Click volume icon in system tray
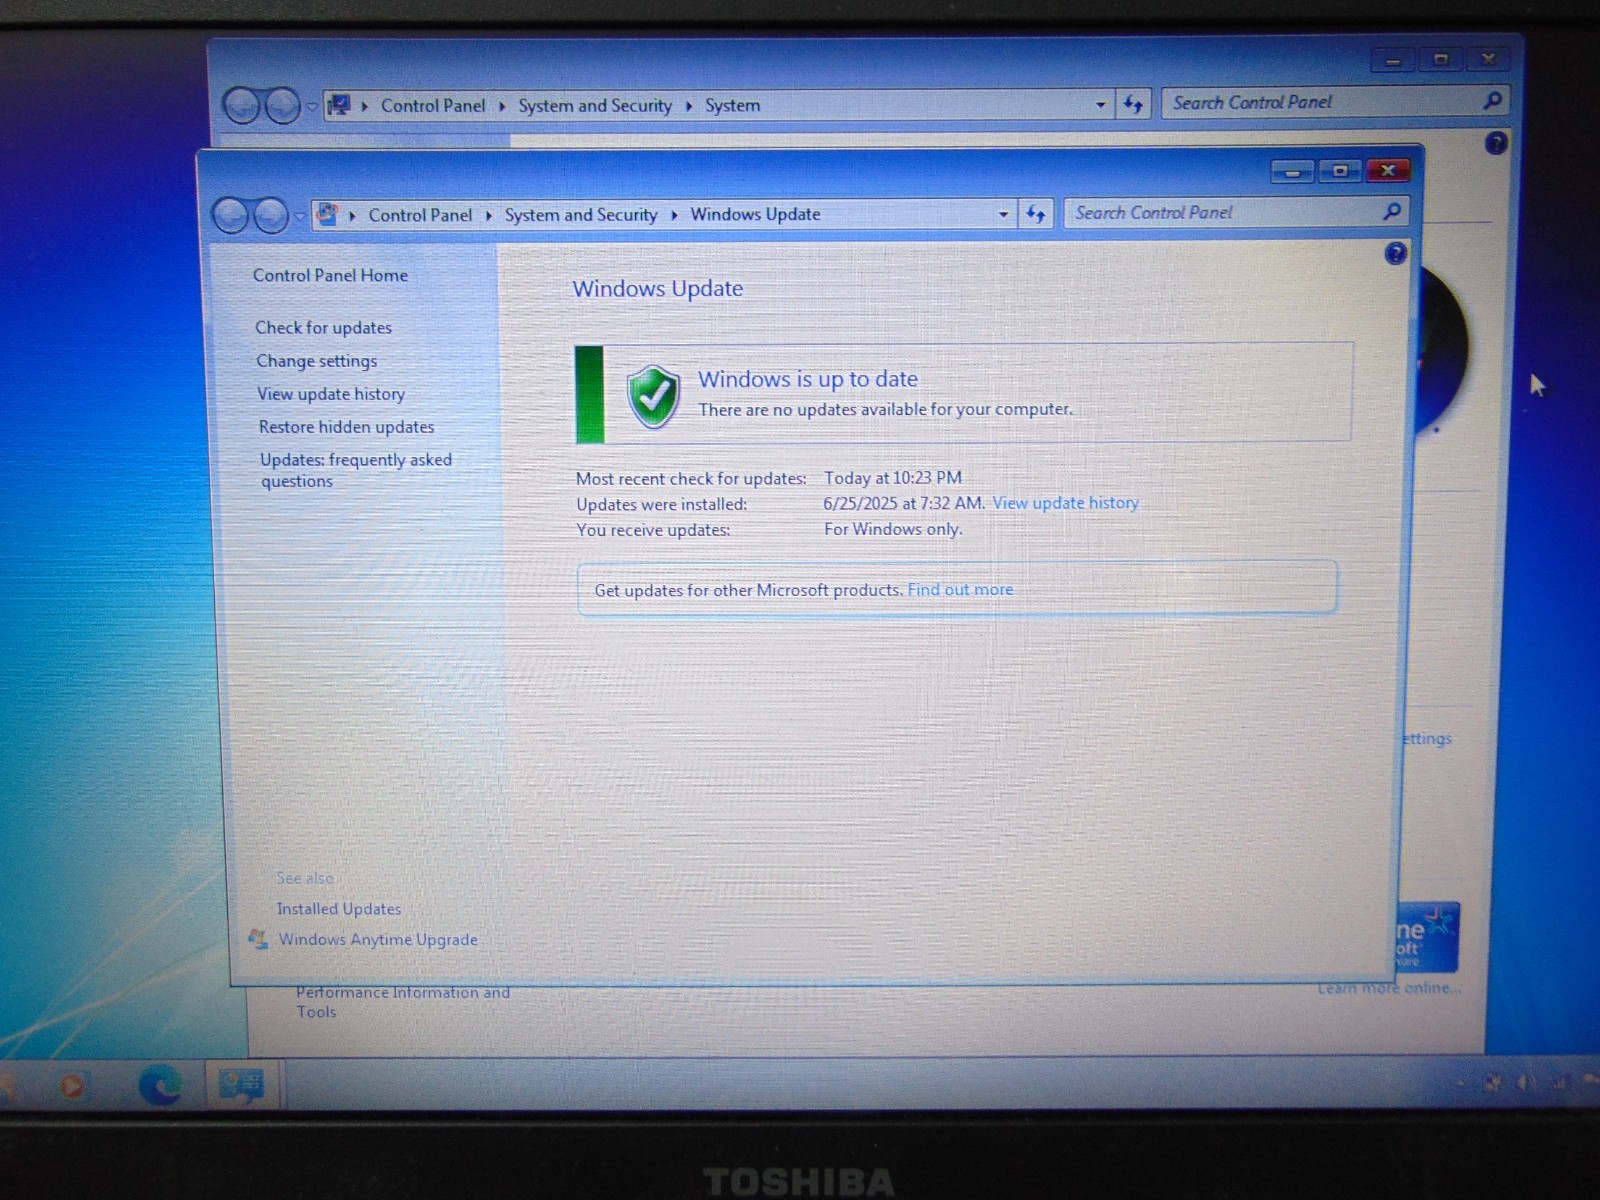Viewport: 1600px width, 1200px height. click(x=1526, y=1082)
